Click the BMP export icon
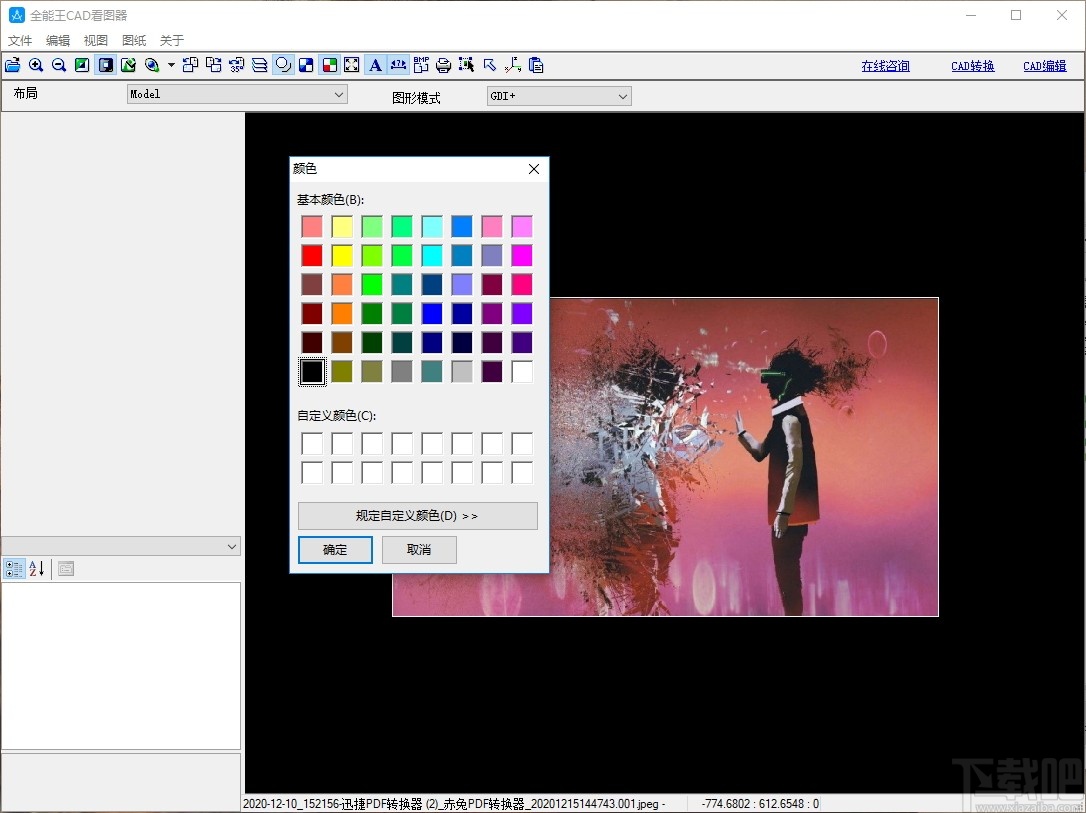This screenshot has width=1086, height=813. pos(421,65)
